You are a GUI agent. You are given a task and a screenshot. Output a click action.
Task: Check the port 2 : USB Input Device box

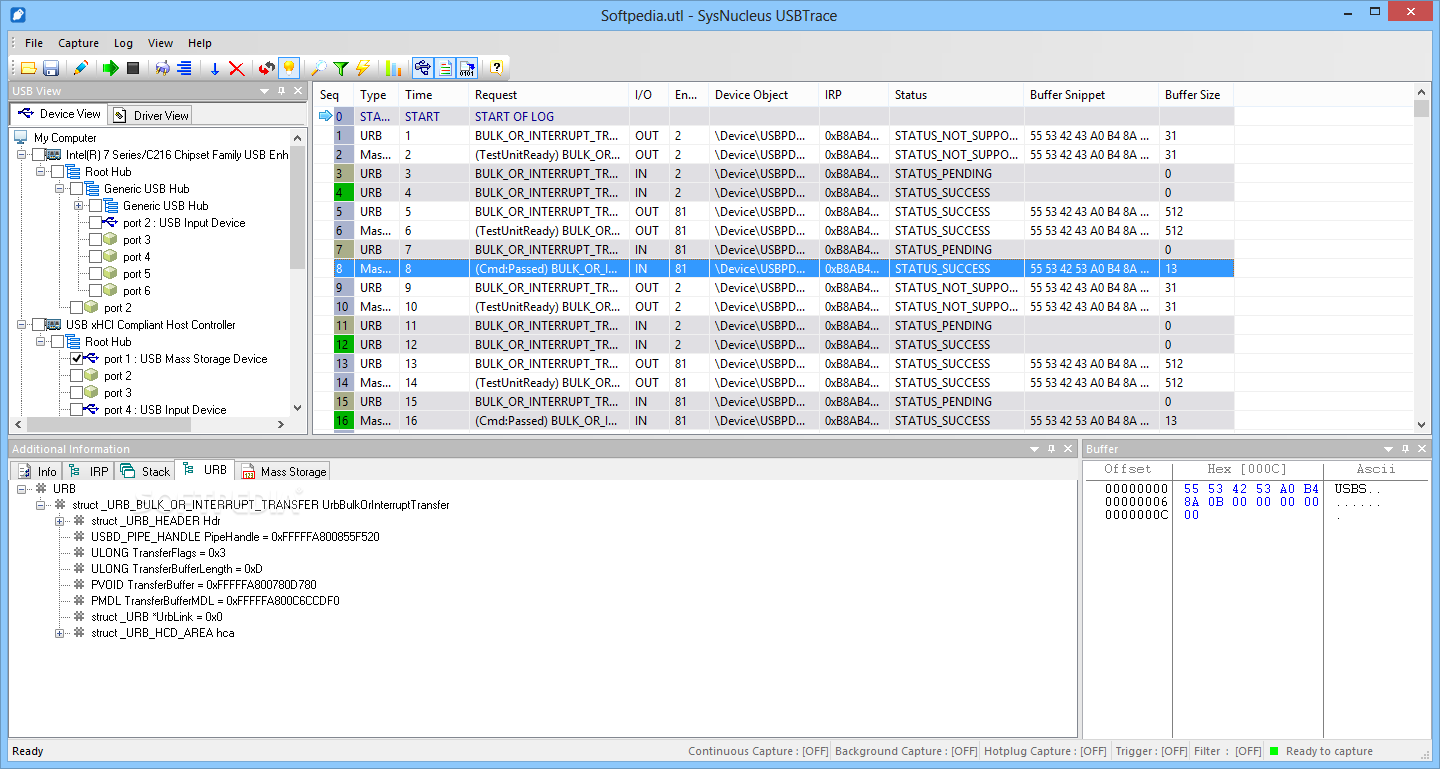(x=95, y=223)
